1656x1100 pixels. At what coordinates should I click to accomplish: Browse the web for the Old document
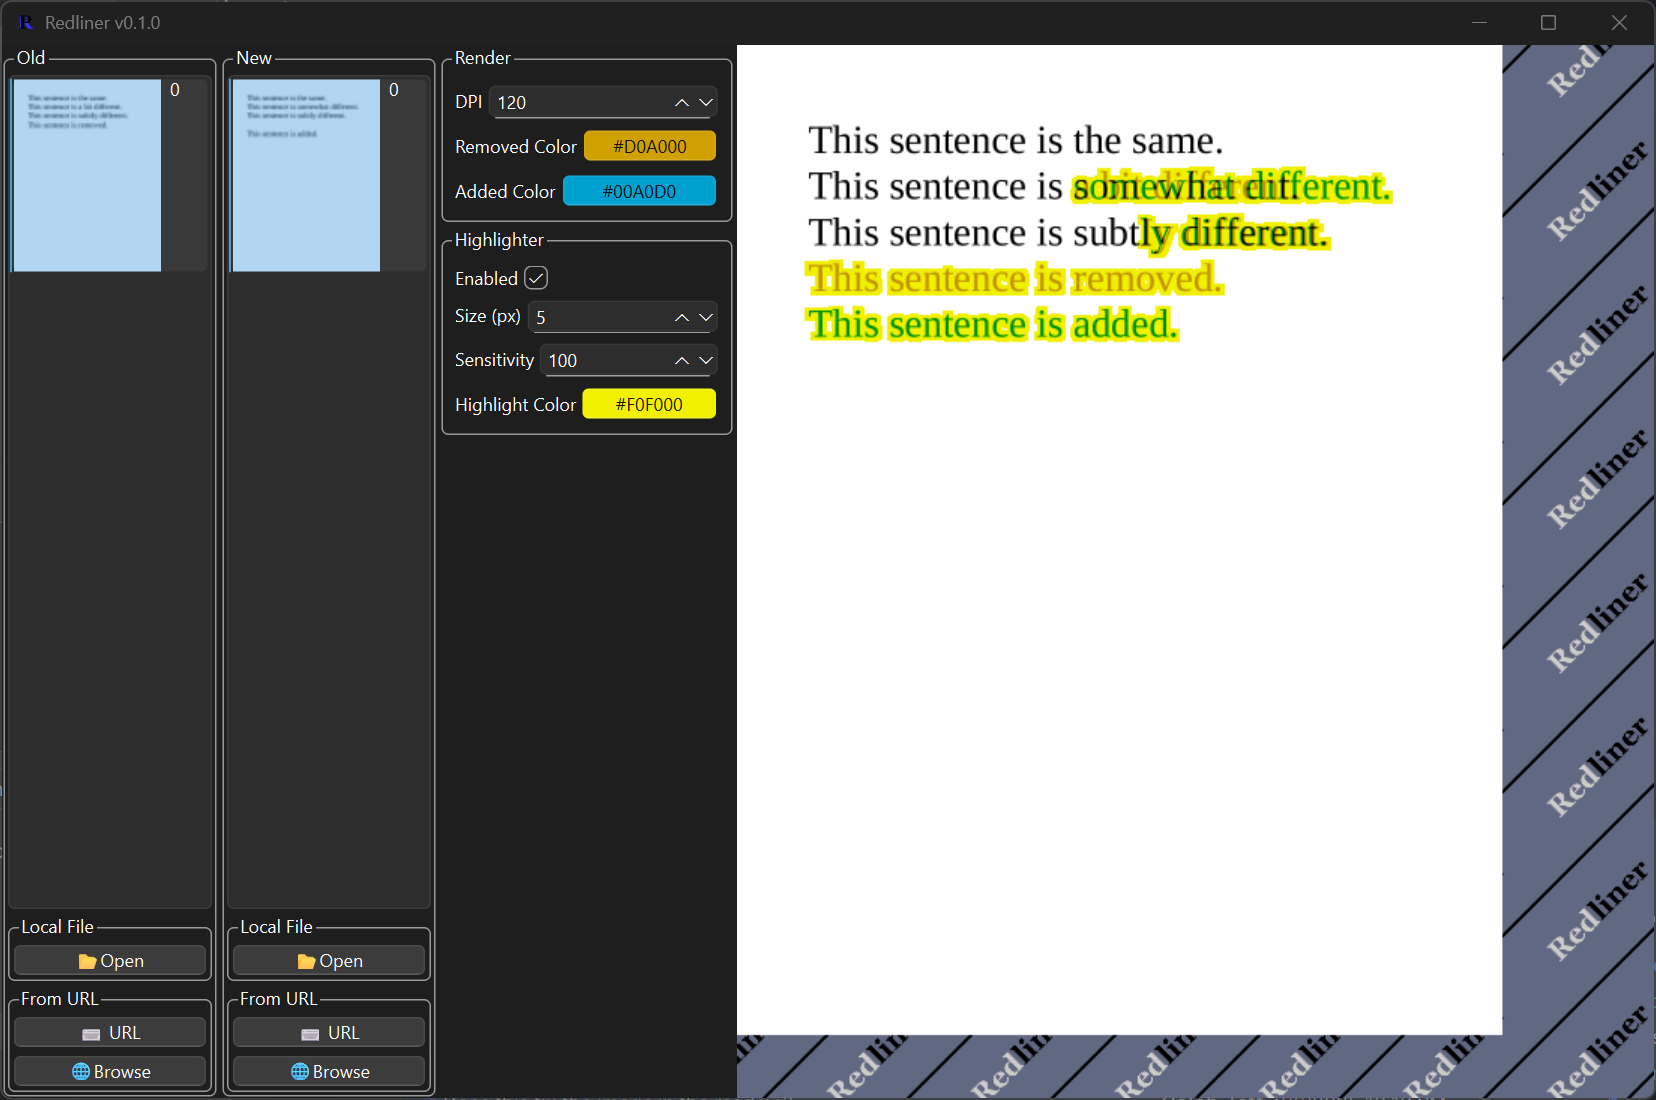(110, 1071)
